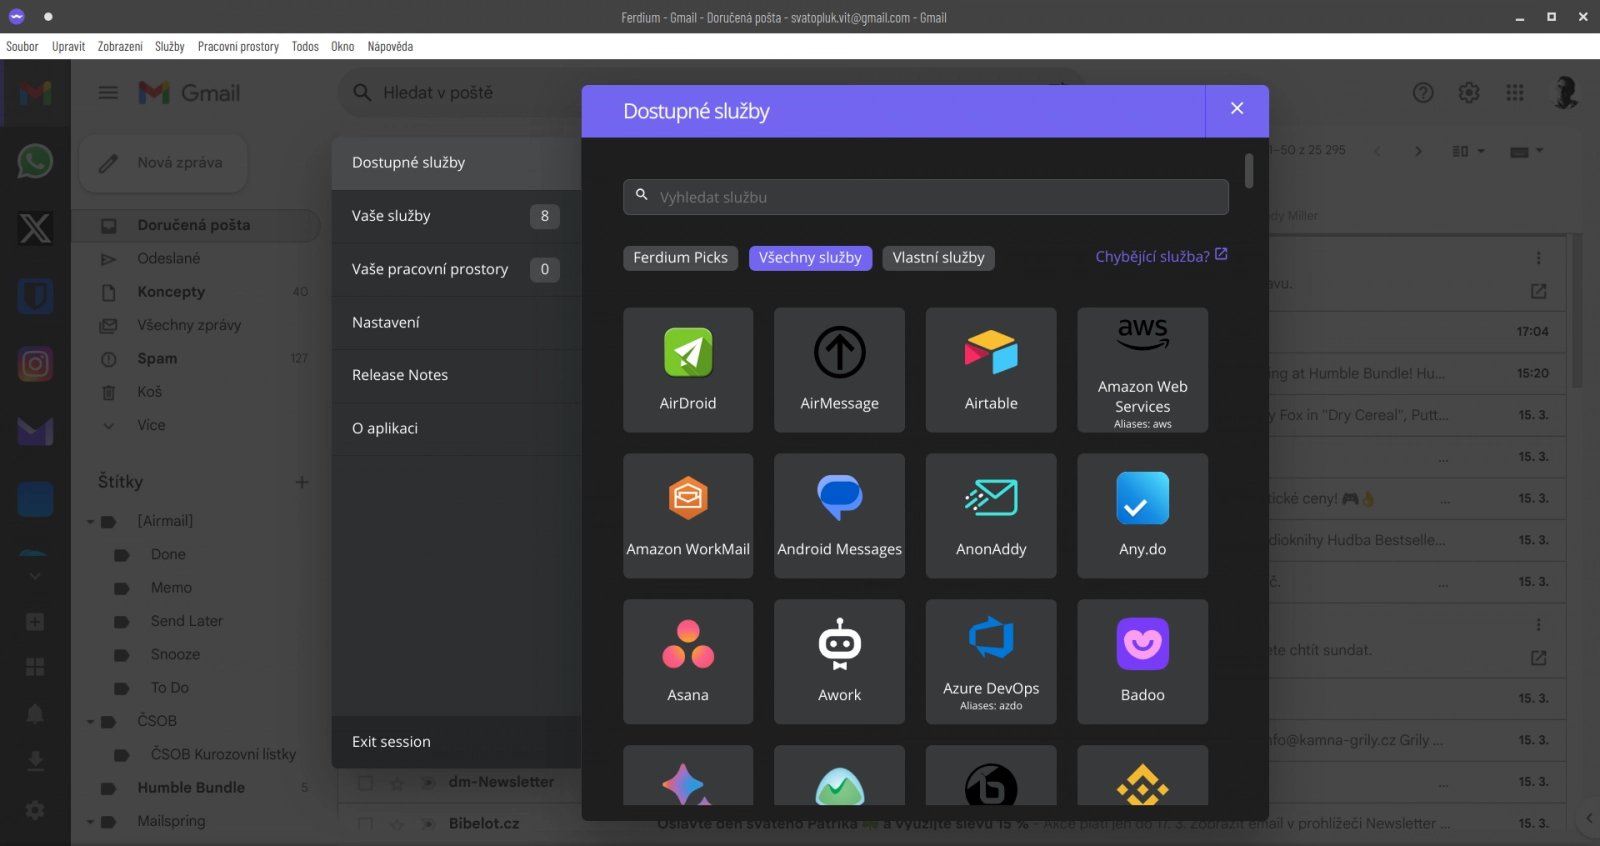Screen dimensions: 1600x846
Task: Open the Pracovní prostory menu
Action: tap(238, 47)
